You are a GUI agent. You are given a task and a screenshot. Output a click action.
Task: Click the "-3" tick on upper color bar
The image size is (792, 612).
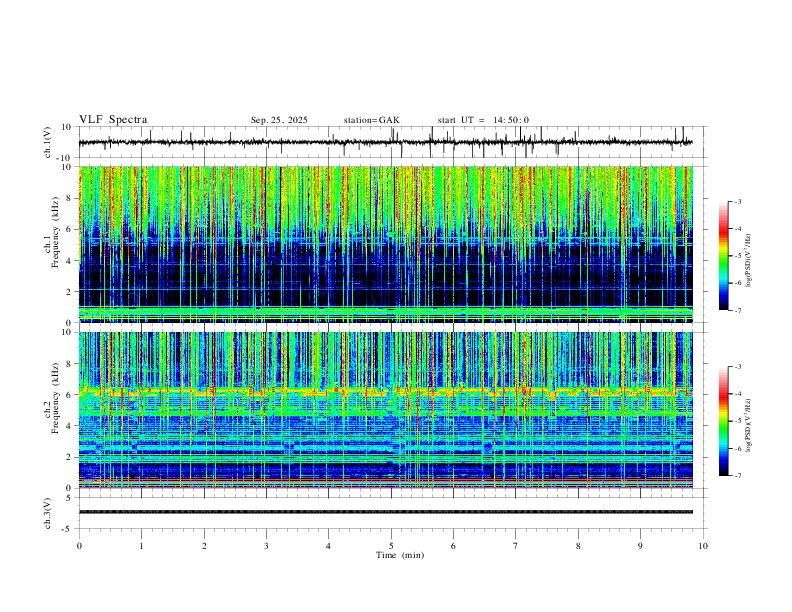coord(738,201)
